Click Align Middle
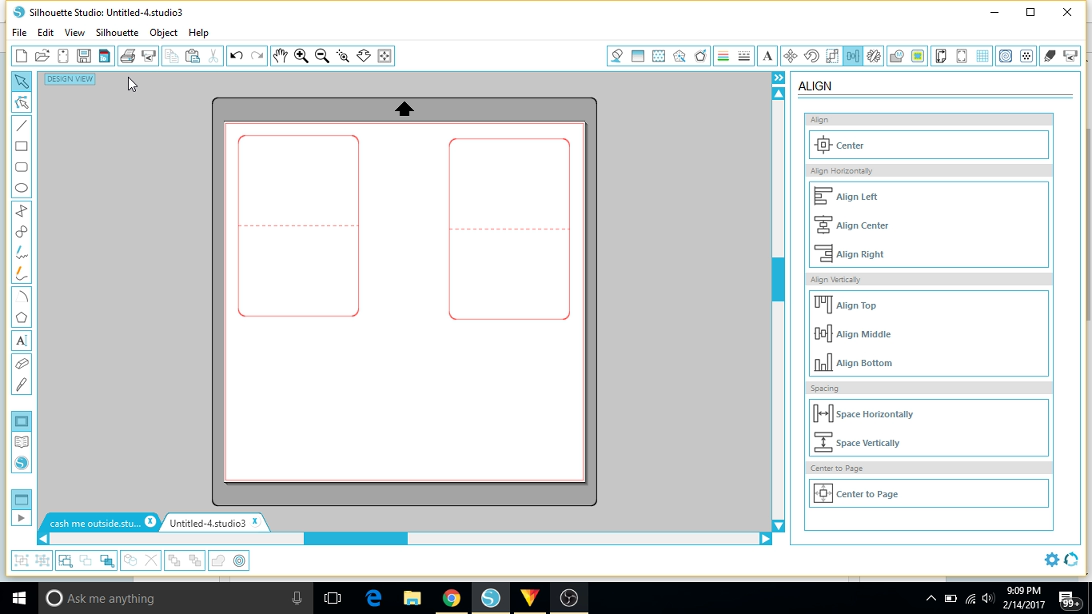1092x614 pixels. tap(928, 333)
